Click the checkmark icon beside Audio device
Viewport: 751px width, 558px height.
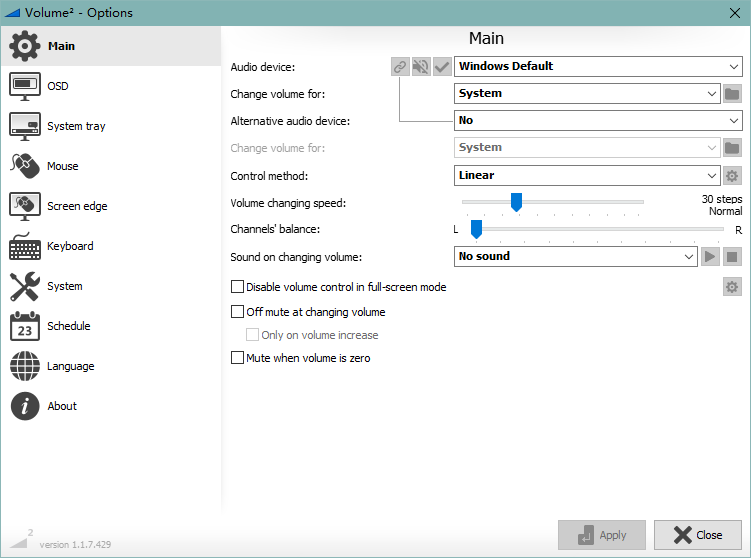[442, 67]
